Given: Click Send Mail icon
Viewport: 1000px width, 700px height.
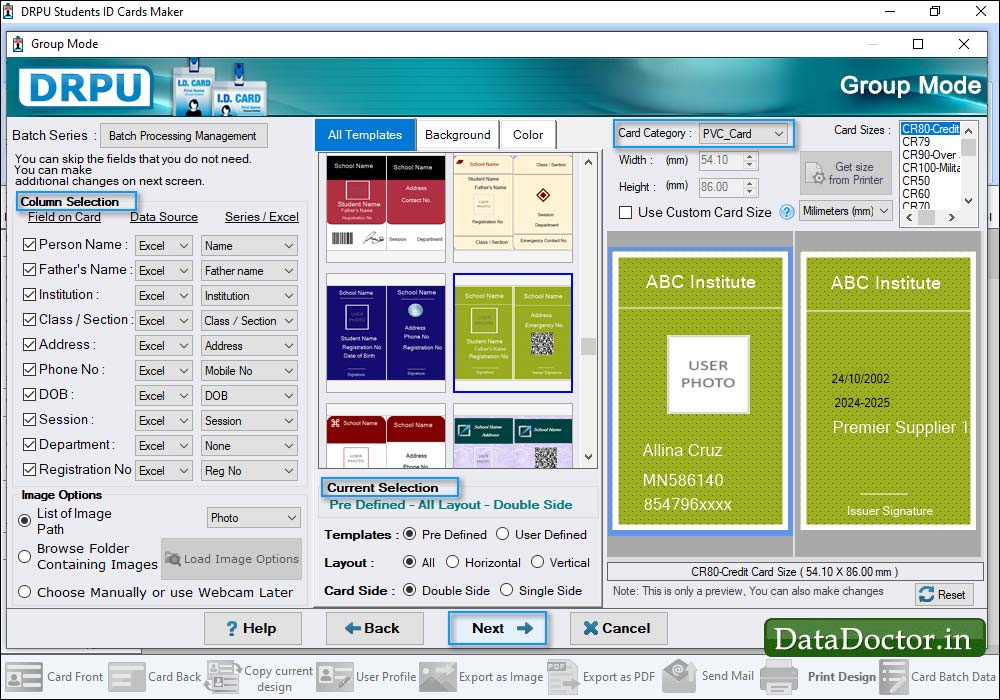Looking at the screenshot, I should (x=680, y=676).
